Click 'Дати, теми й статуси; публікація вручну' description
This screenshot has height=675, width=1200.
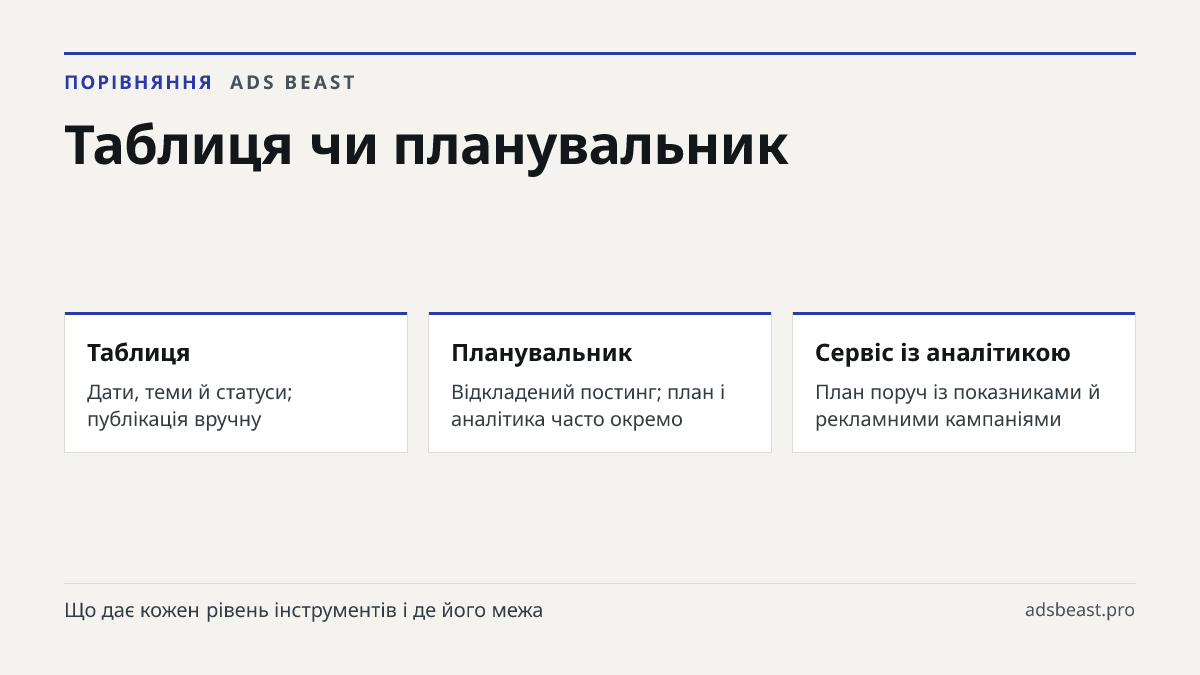(190, 406)
